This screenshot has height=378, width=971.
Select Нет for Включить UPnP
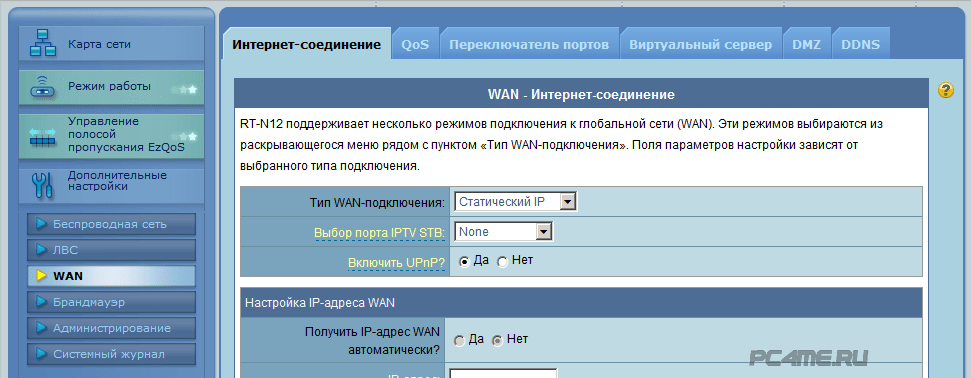point(502,262)
